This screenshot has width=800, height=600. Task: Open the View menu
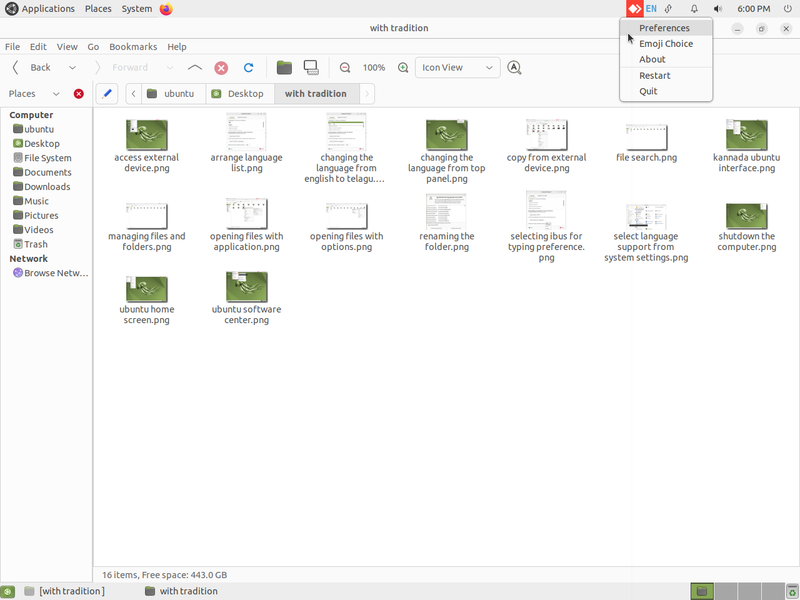click(67, 46)
